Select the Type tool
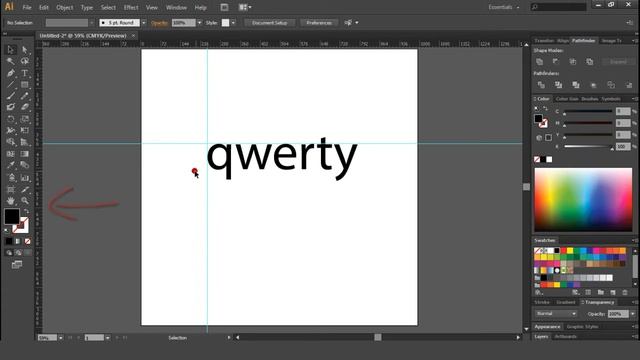The image size is (640, 360). coord(24,73)
